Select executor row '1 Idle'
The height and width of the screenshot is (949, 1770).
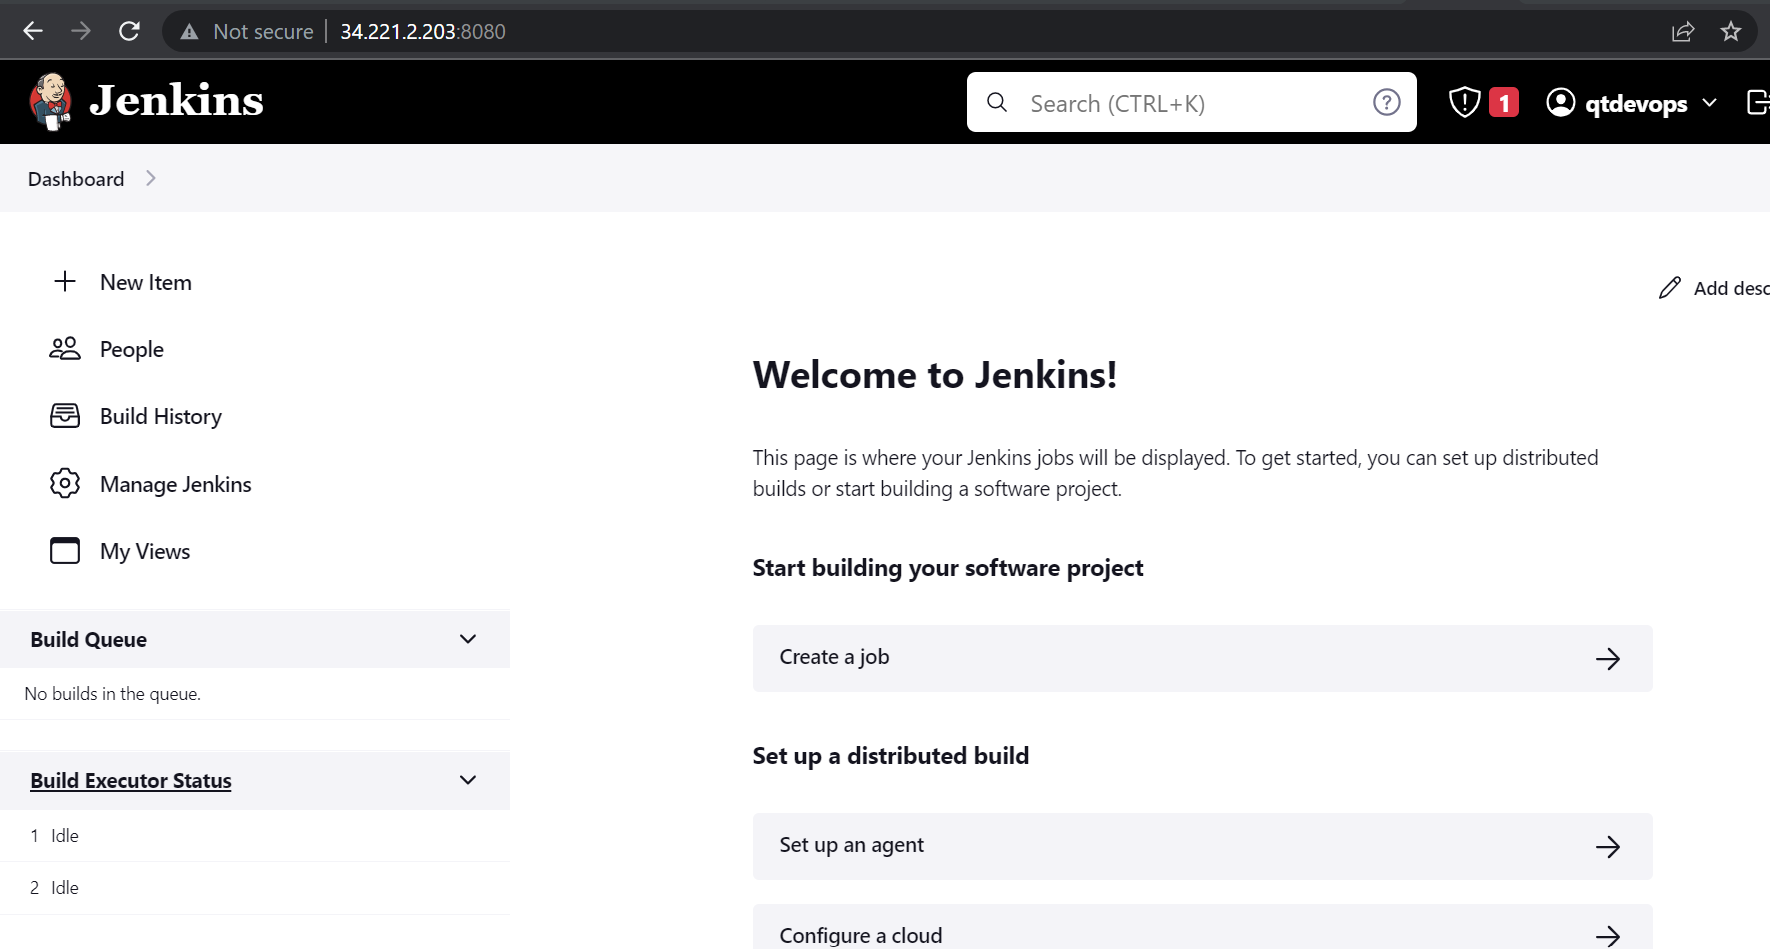(x=255, y=836)
